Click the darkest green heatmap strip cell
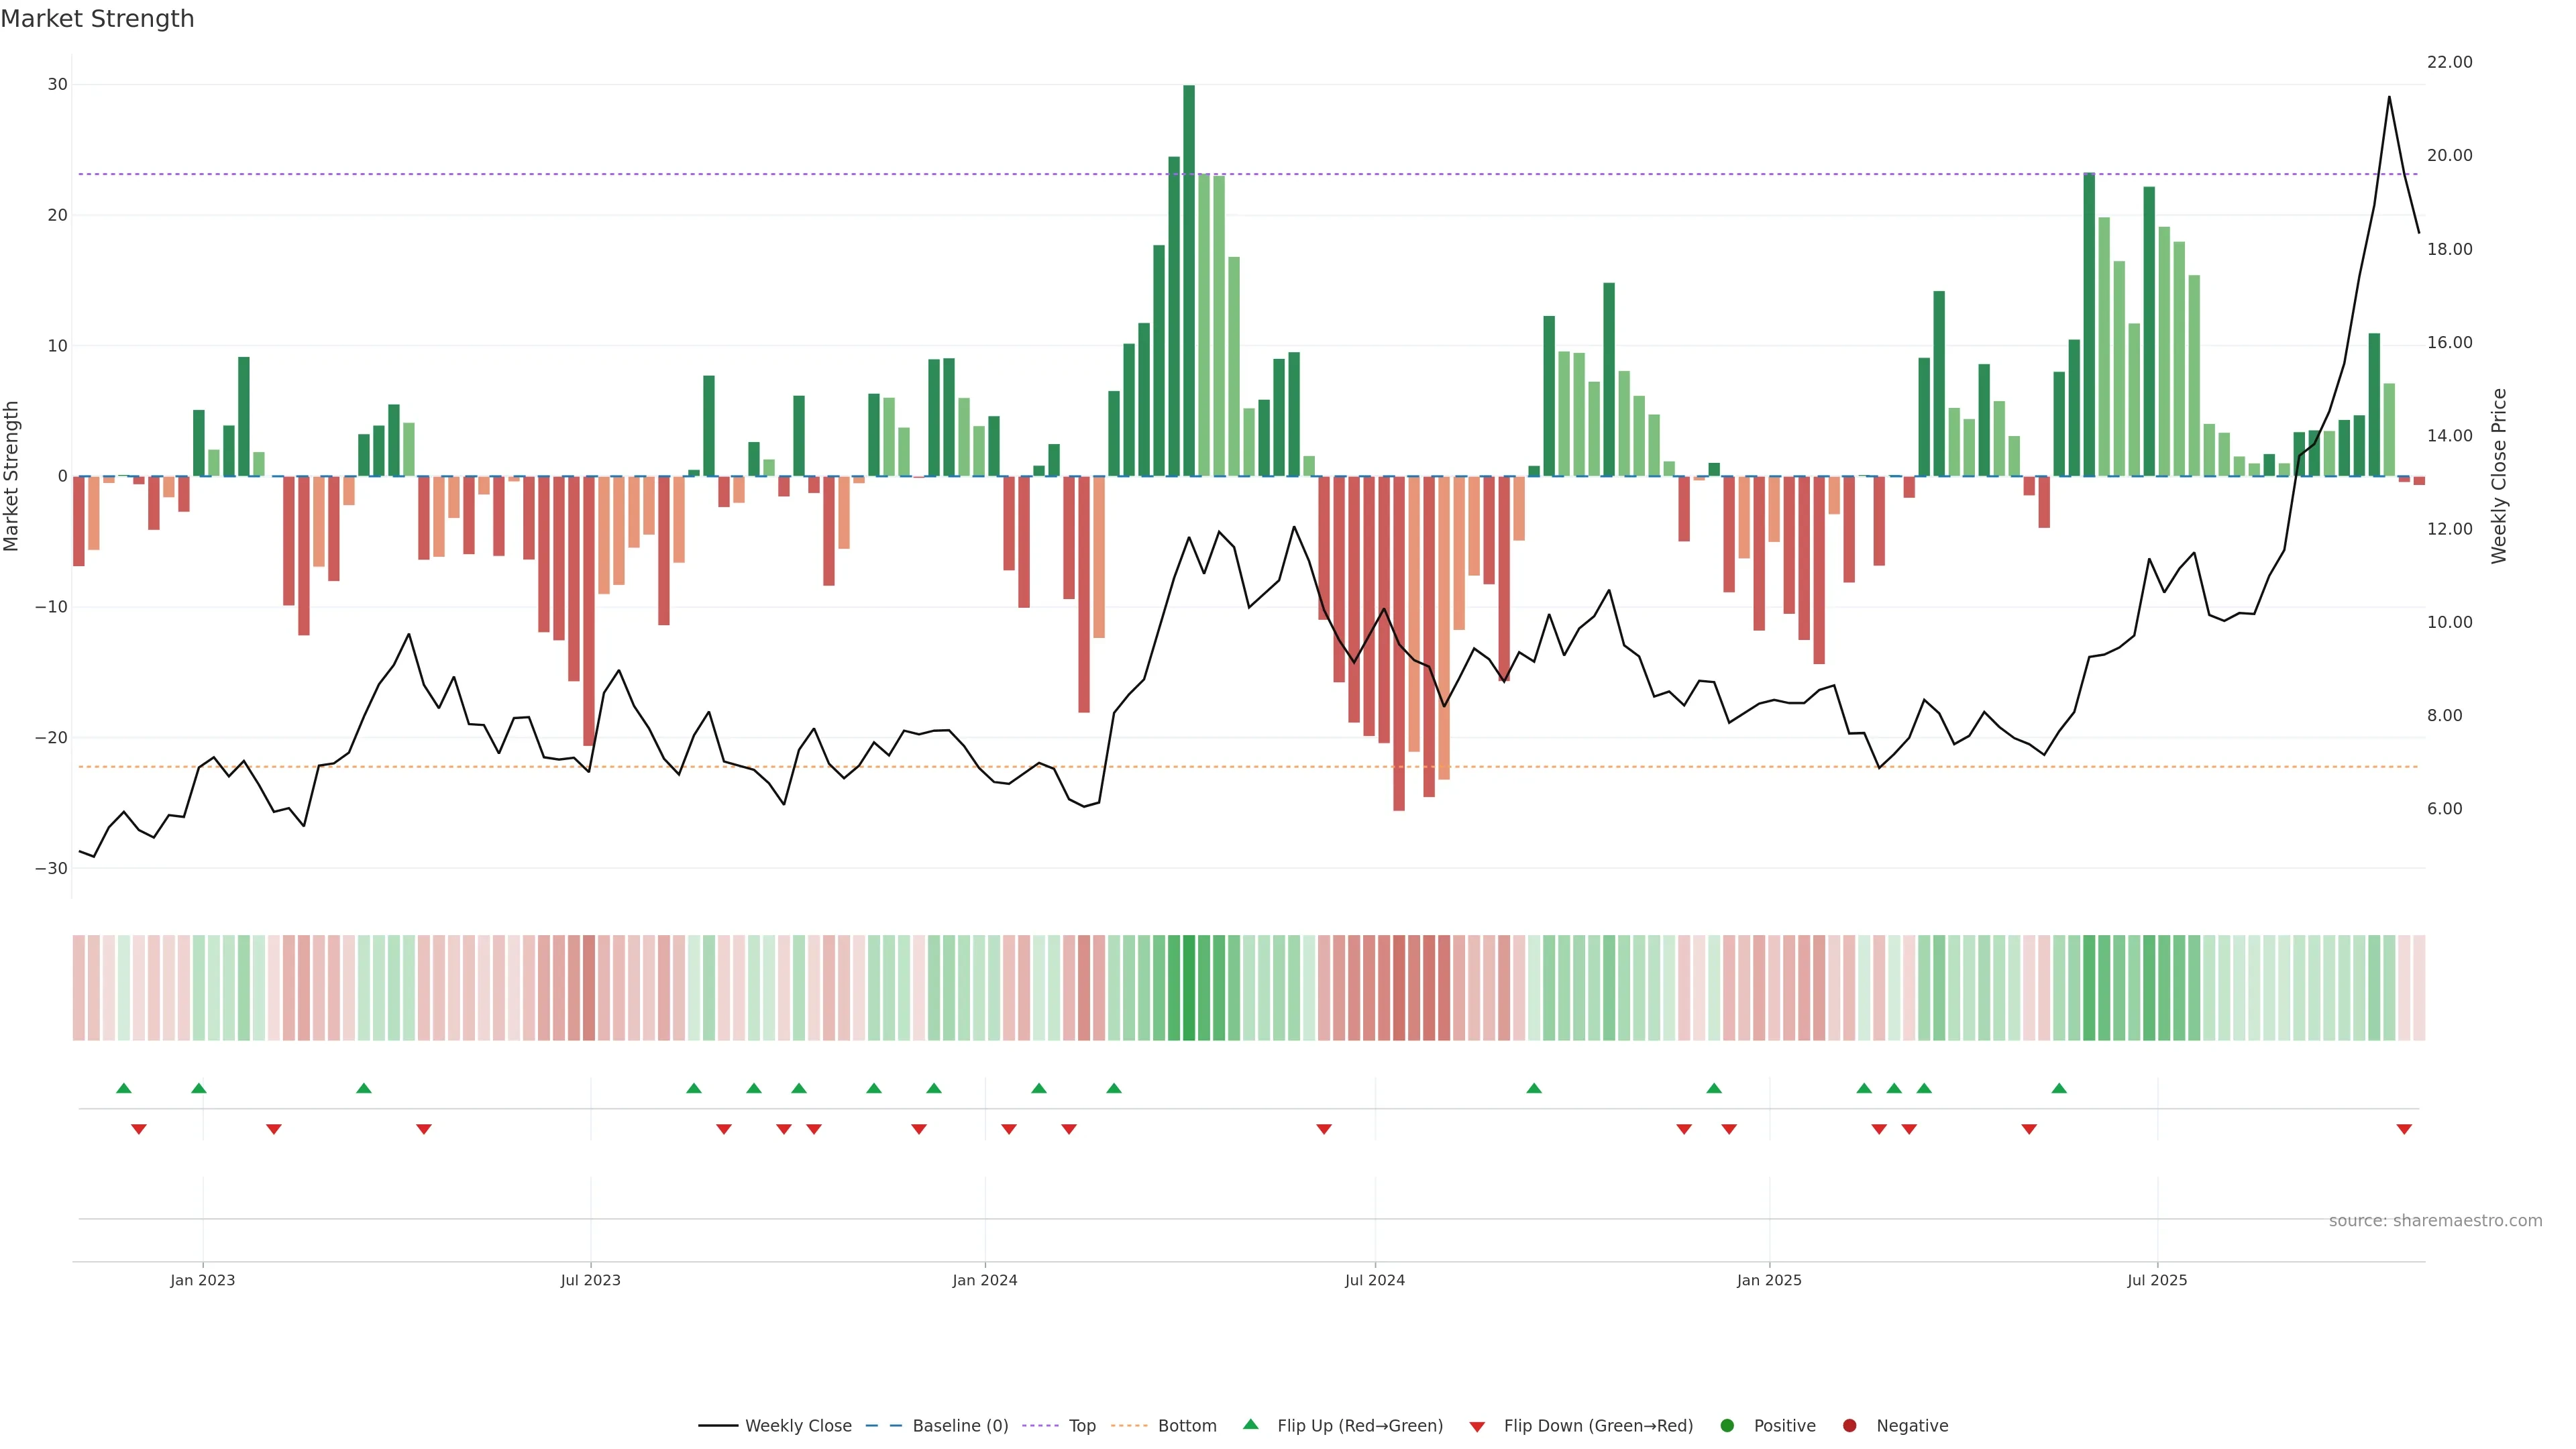 pos(1189,988)
